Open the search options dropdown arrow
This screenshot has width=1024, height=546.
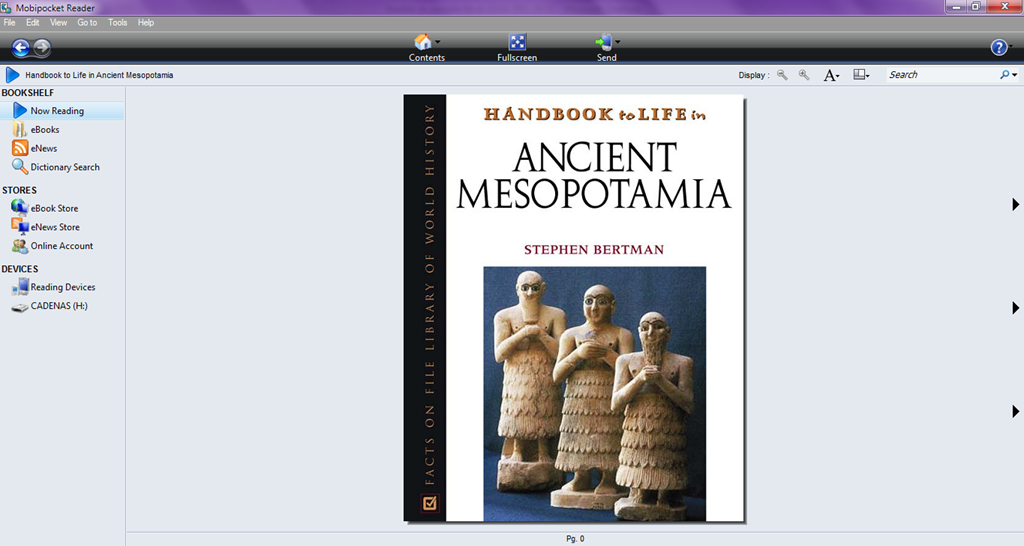(x=1014, y=75)
